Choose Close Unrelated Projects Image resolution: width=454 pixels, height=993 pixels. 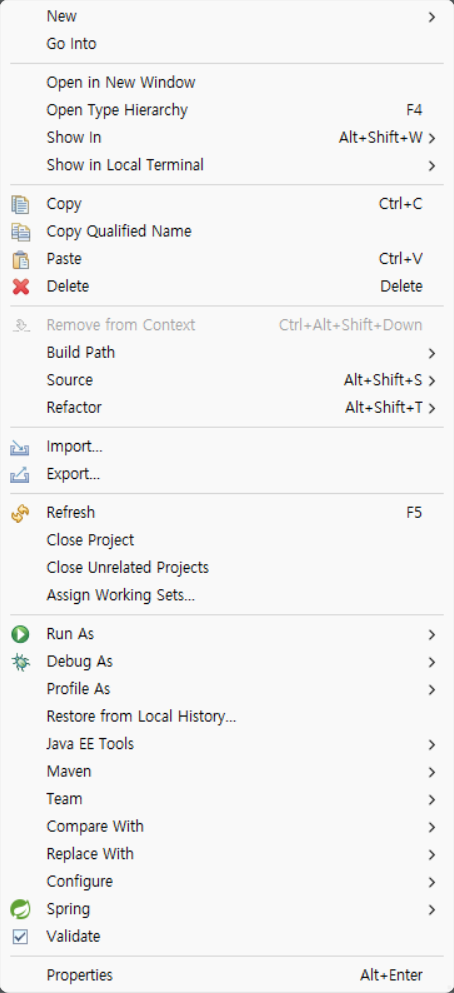point(227,567)
